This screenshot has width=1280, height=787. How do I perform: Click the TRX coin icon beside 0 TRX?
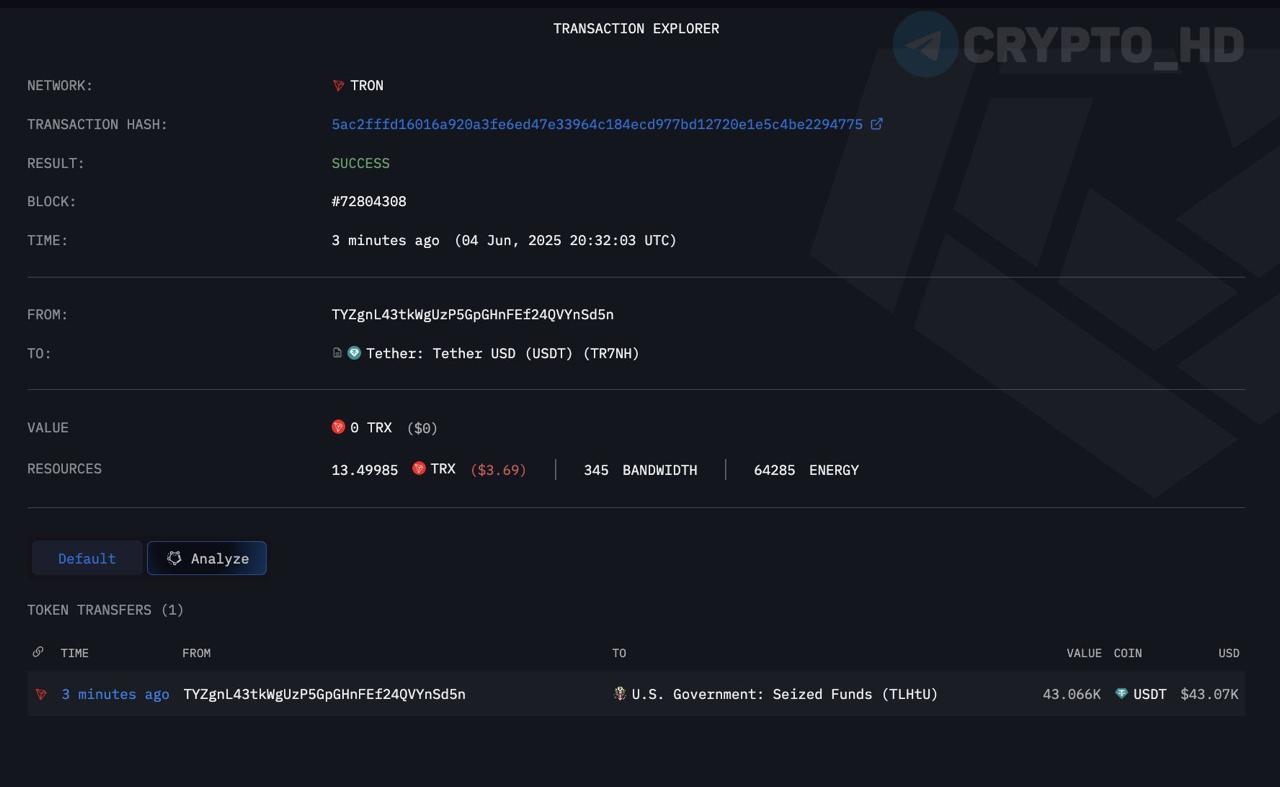tap(338, 427)
